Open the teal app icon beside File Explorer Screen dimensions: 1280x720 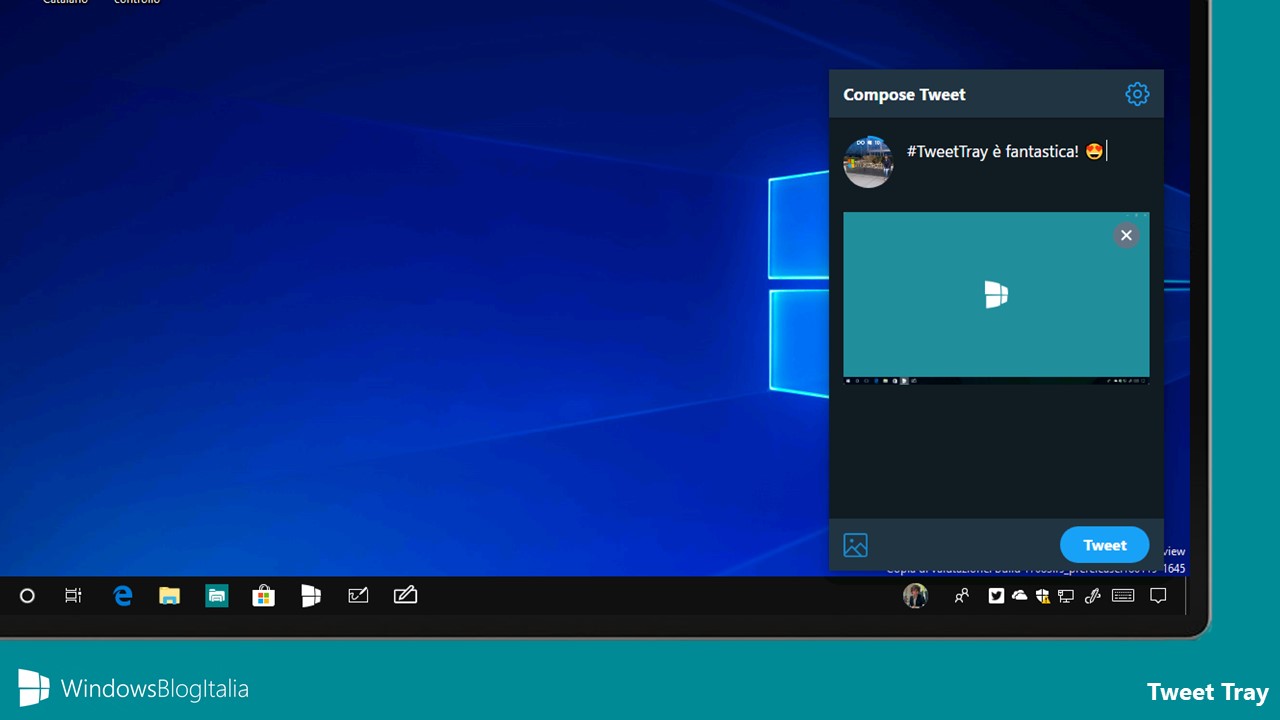(216, 596)
